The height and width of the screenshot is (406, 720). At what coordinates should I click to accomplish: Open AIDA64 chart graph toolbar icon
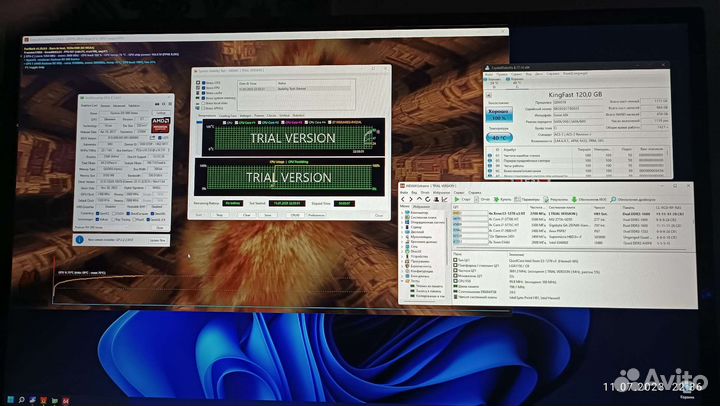(x=444, y=199)
